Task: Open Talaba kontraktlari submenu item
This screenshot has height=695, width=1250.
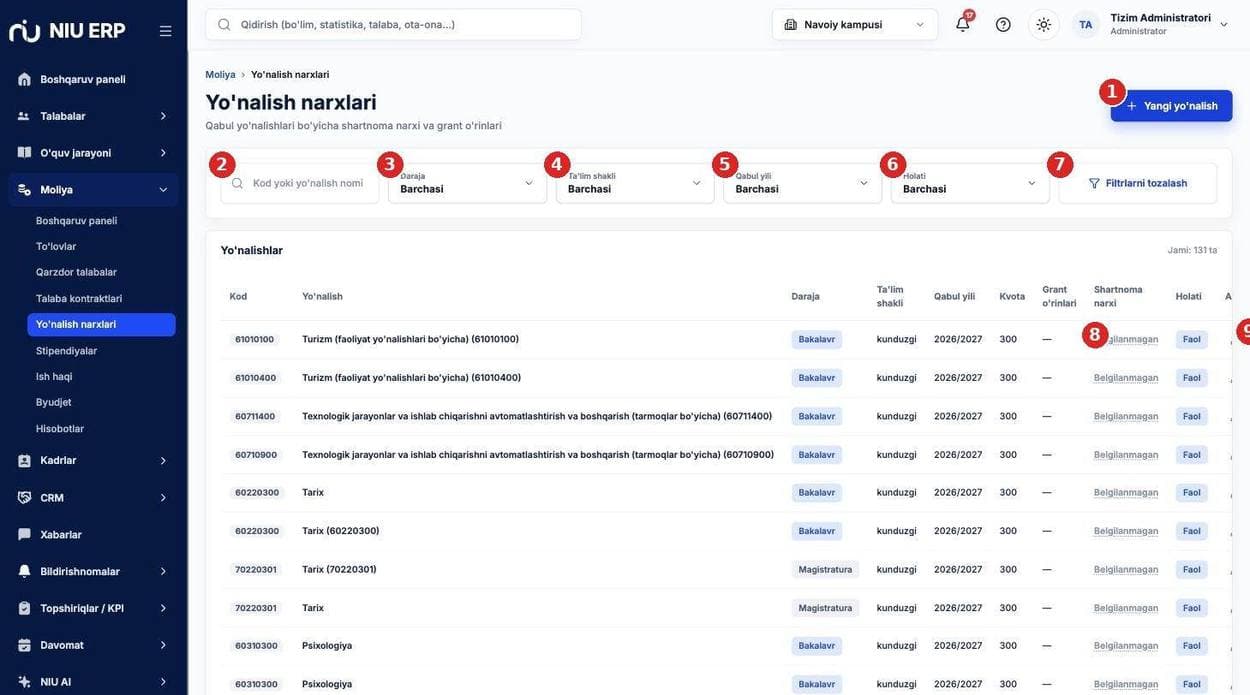Action: click(79, 299)
